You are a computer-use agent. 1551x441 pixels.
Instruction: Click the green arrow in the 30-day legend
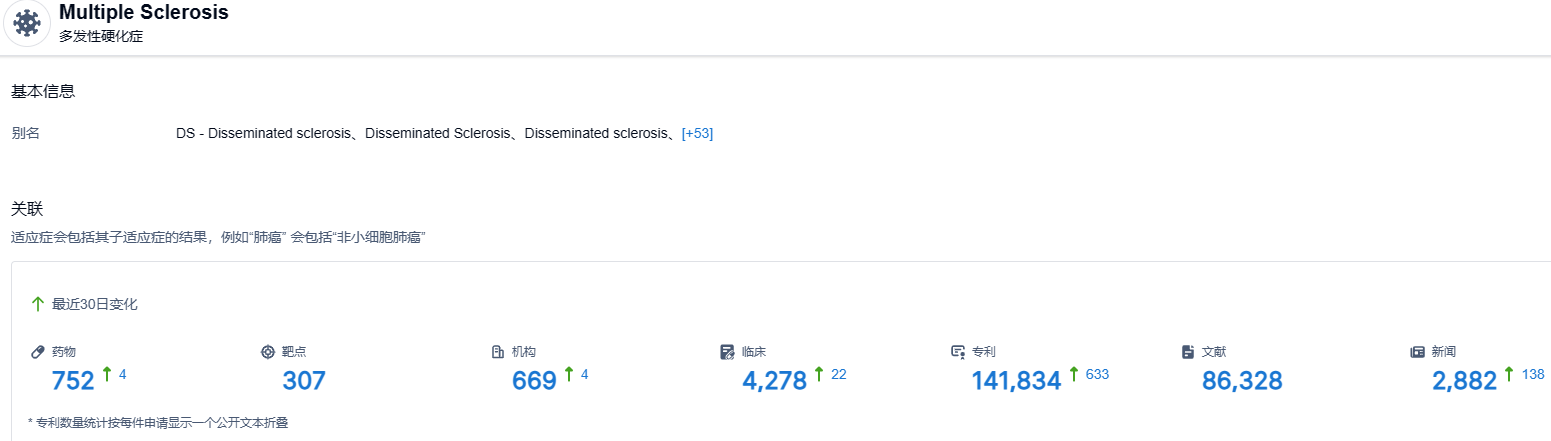point(38,304)
